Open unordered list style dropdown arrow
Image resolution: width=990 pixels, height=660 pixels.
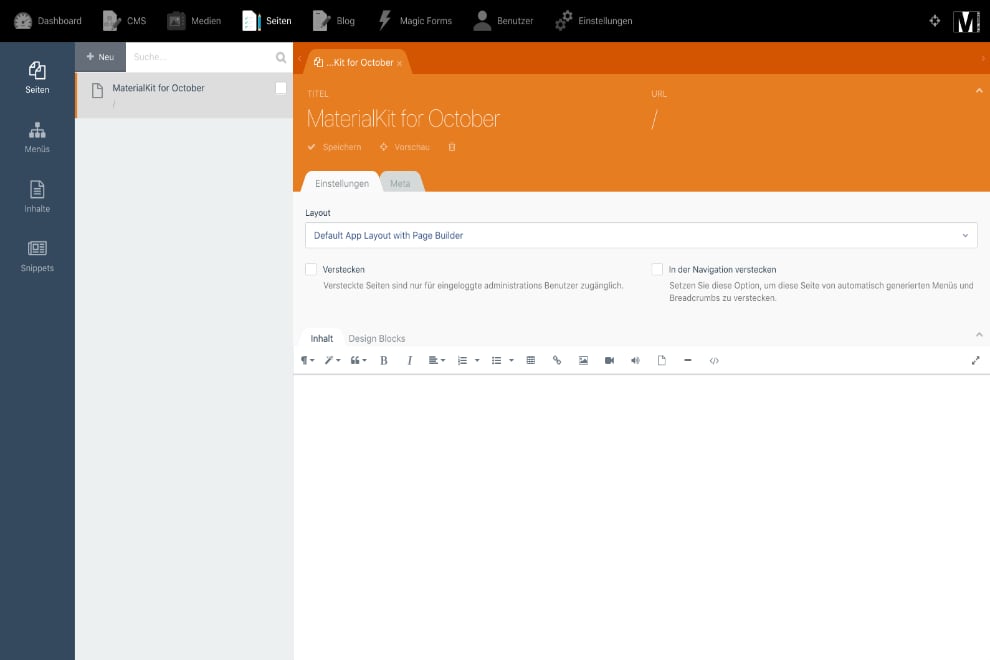click(511, 361)
